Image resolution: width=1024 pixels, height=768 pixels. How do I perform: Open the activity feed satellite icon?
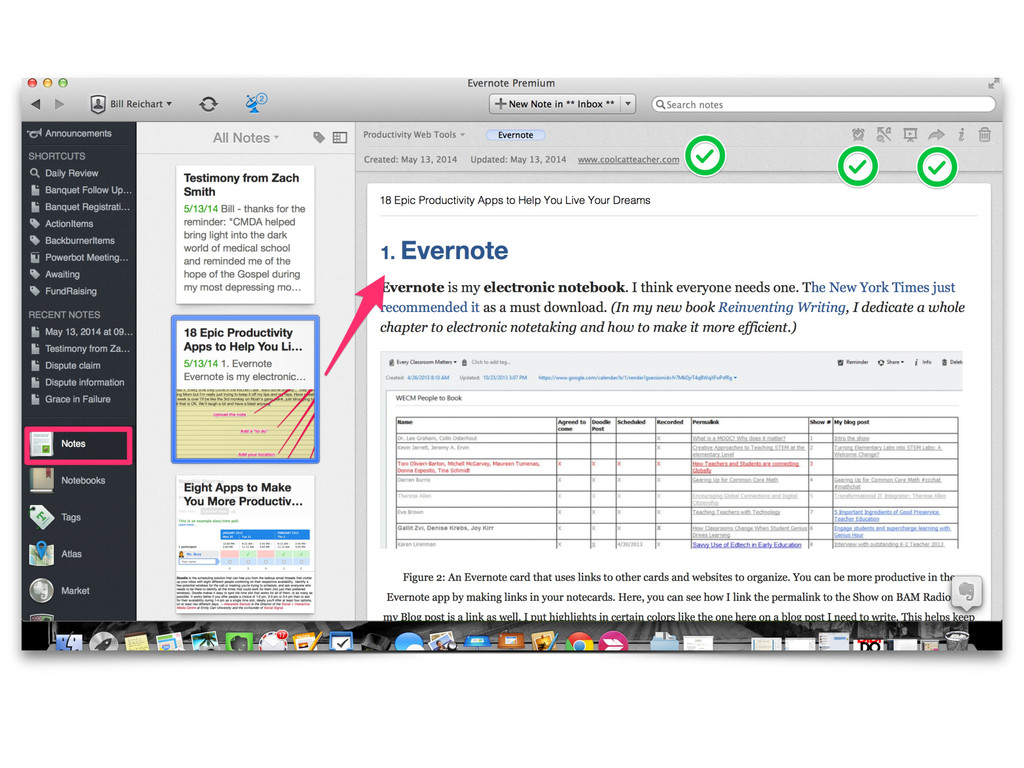point(255,103)
